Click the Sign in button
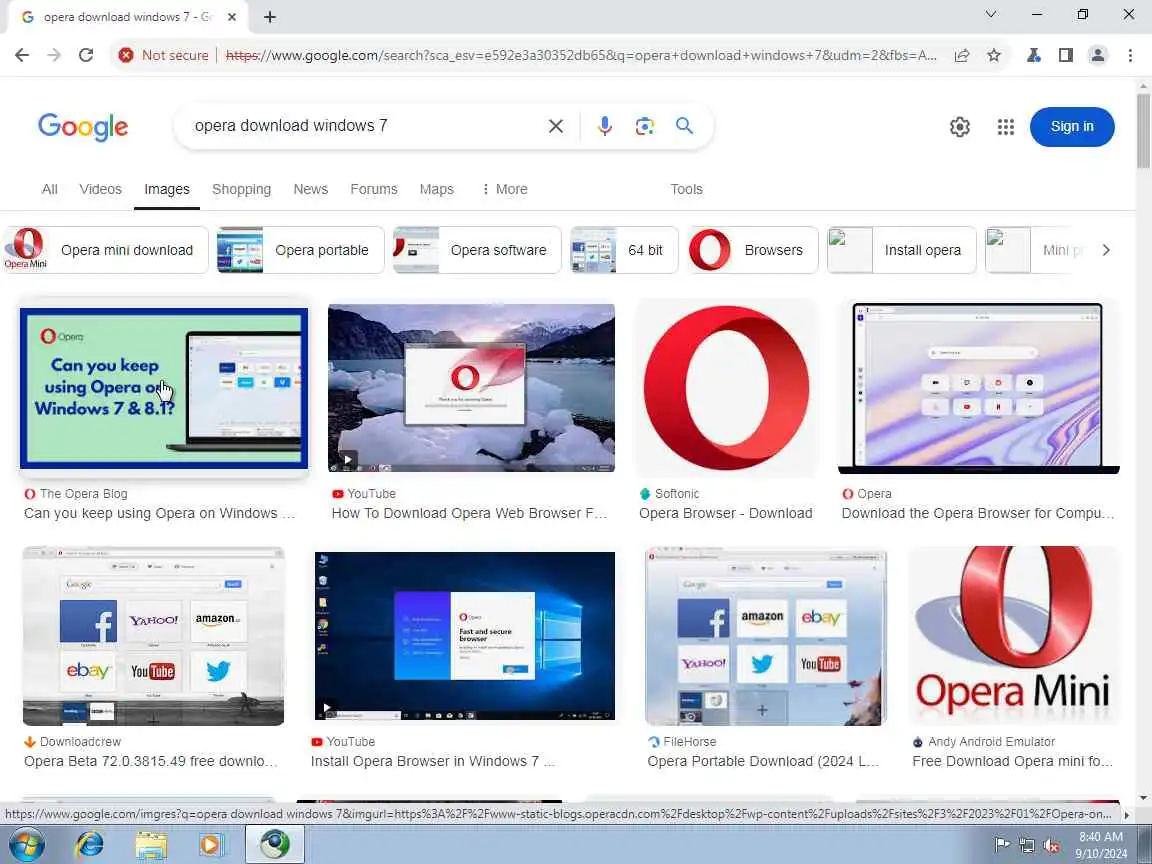The height and width of the screenshot is (864, 1152). (1072, 126)
